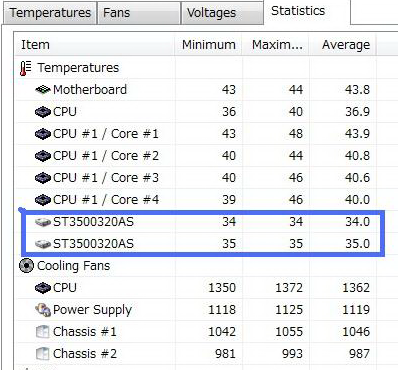The width and height of the screenshot is (398, 370).
Task: Click CPU fan minimum value 1350
Action: (222, 288)
